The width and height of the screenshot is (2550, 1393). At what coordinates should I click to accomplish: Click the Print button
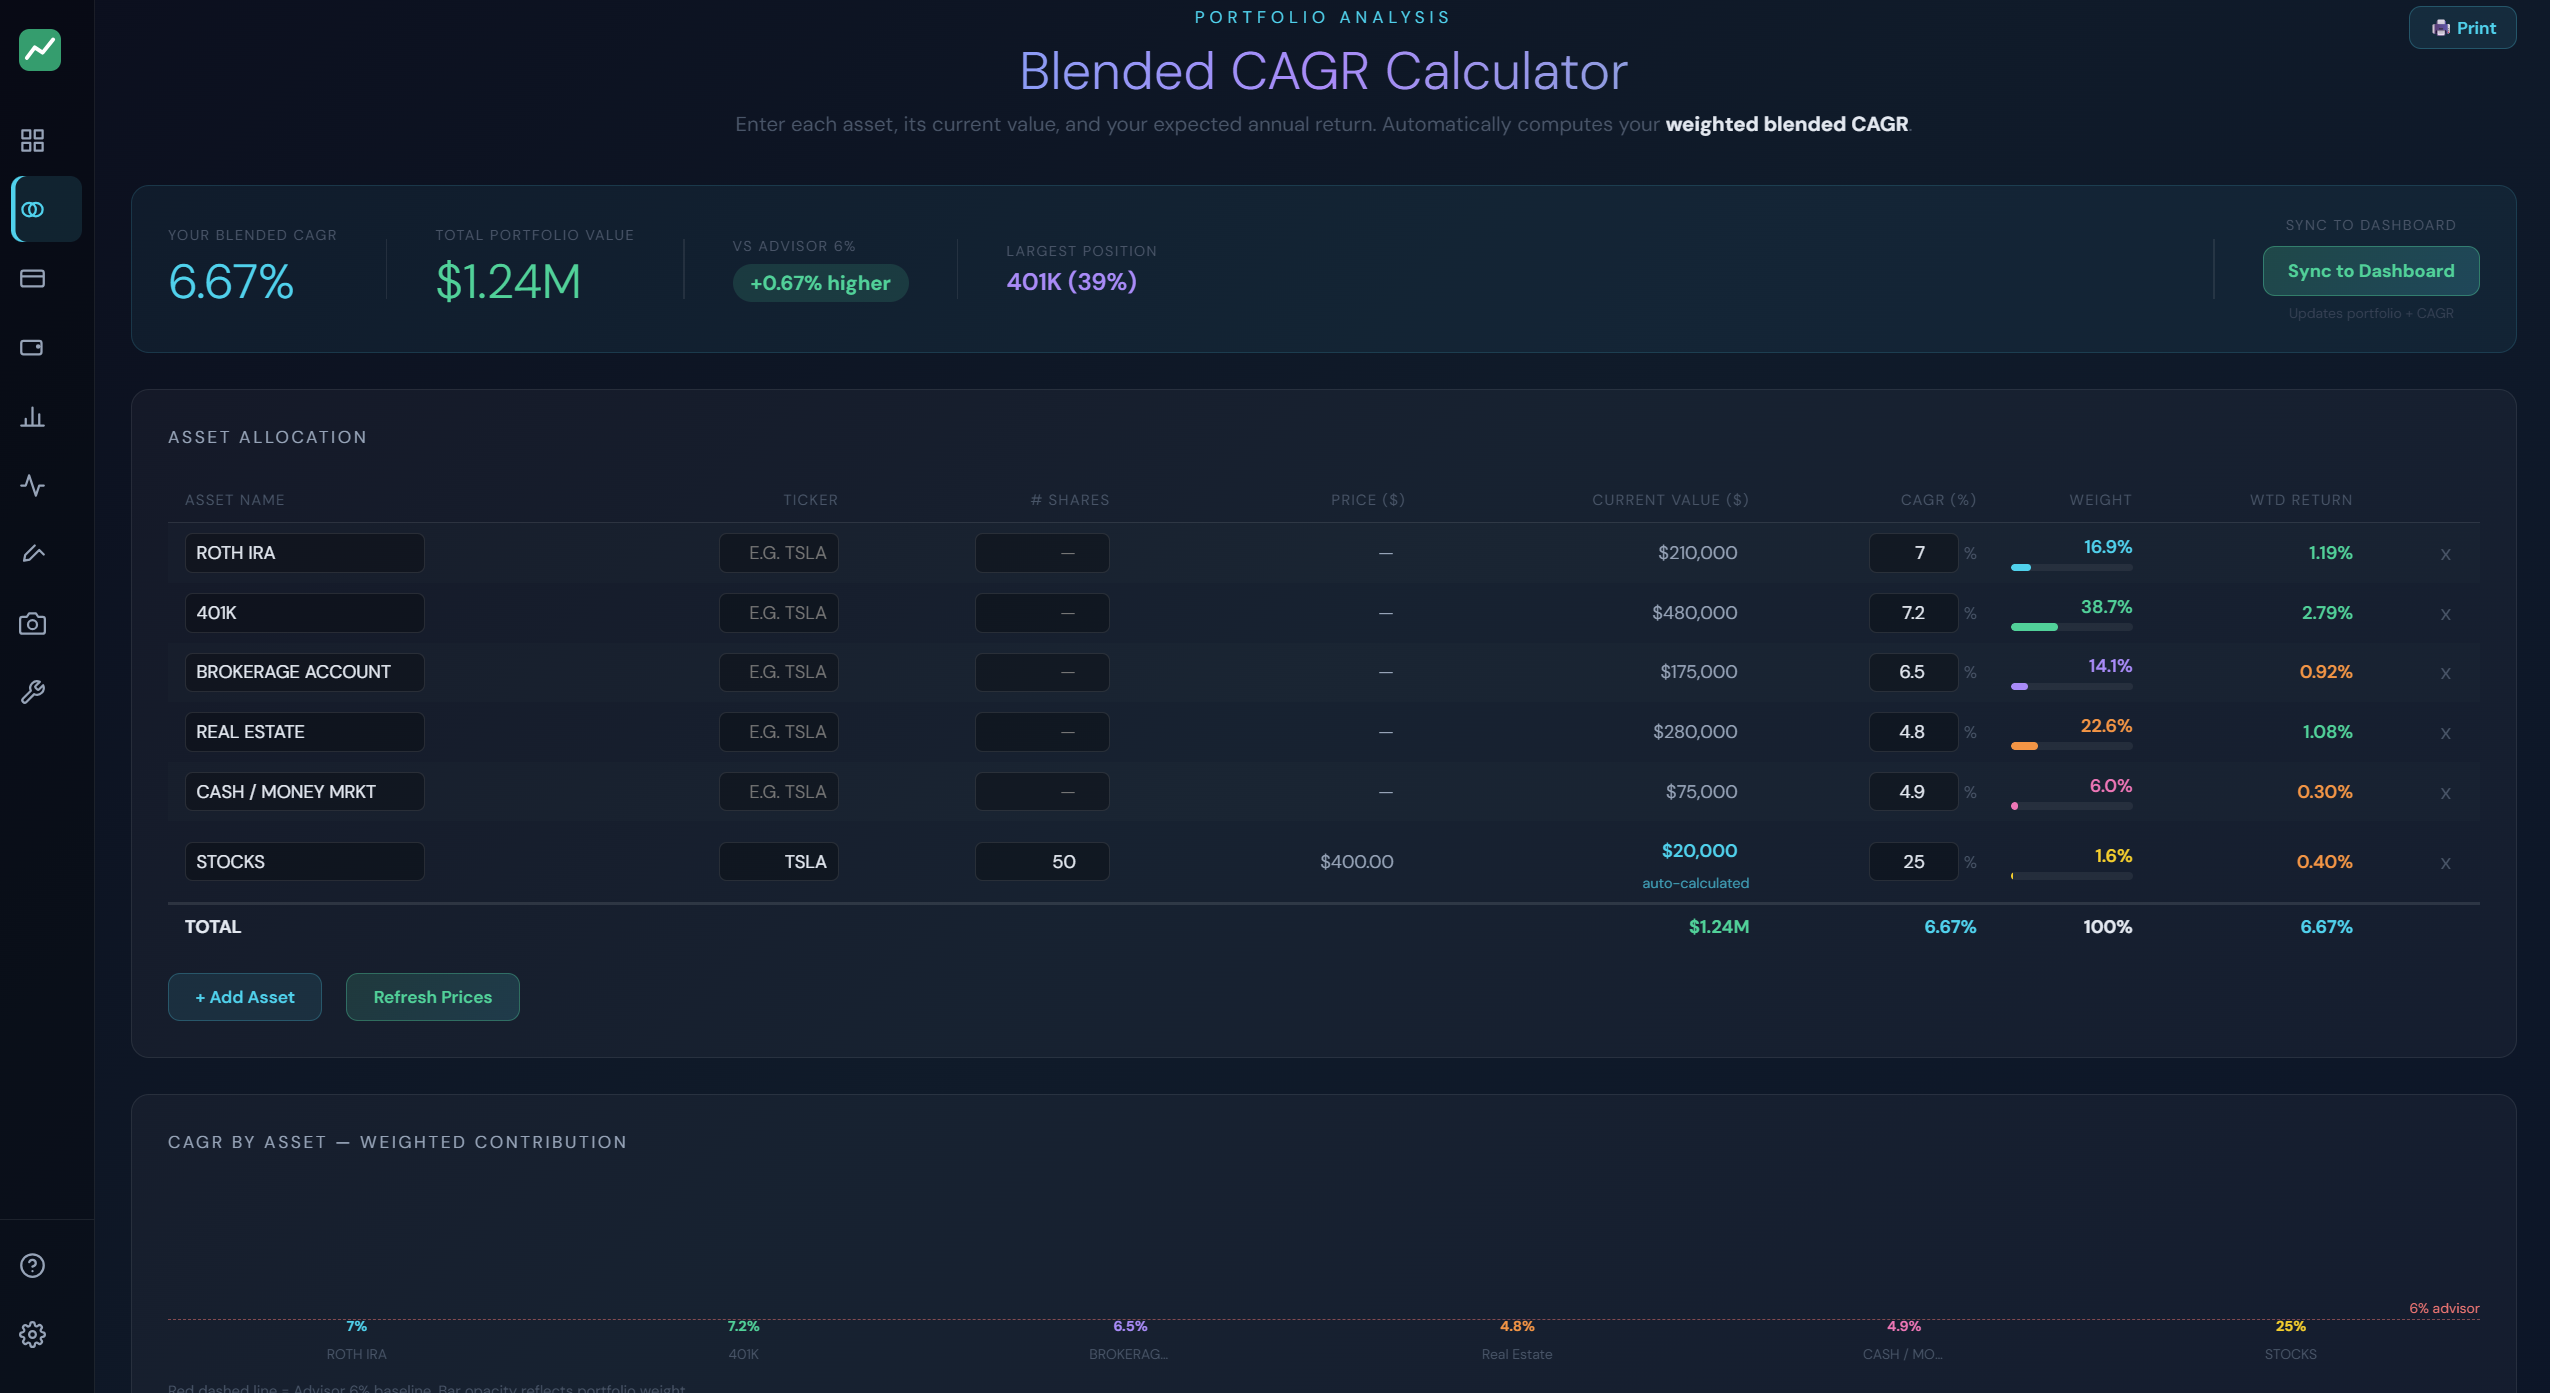pyautogui.click(x=2462, y=28)
